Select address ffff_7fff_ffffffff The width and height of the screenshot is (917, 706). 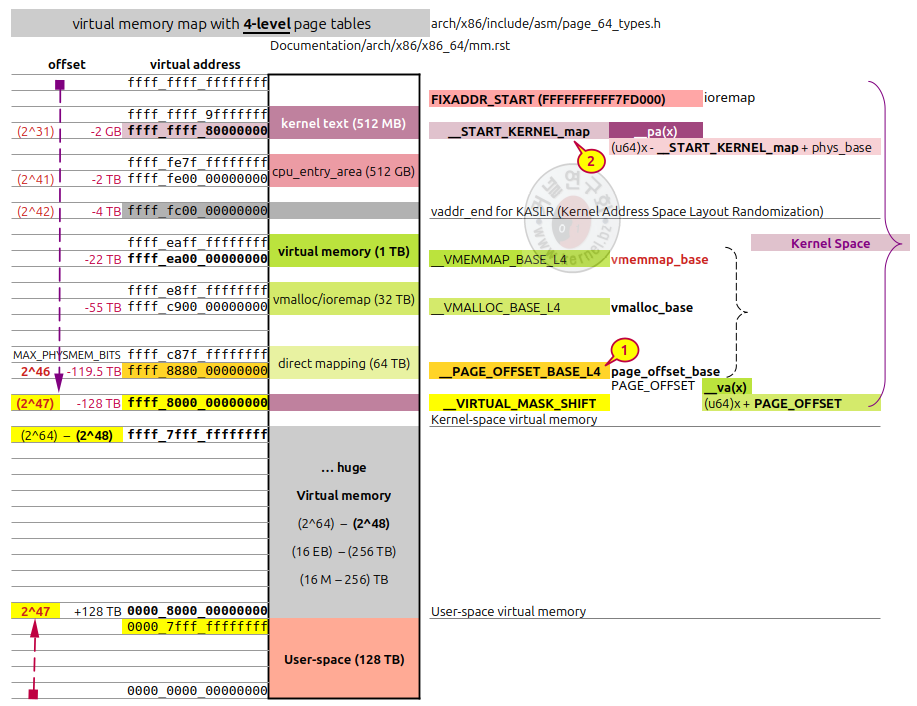pyautogui.click(x=198, y=434)
